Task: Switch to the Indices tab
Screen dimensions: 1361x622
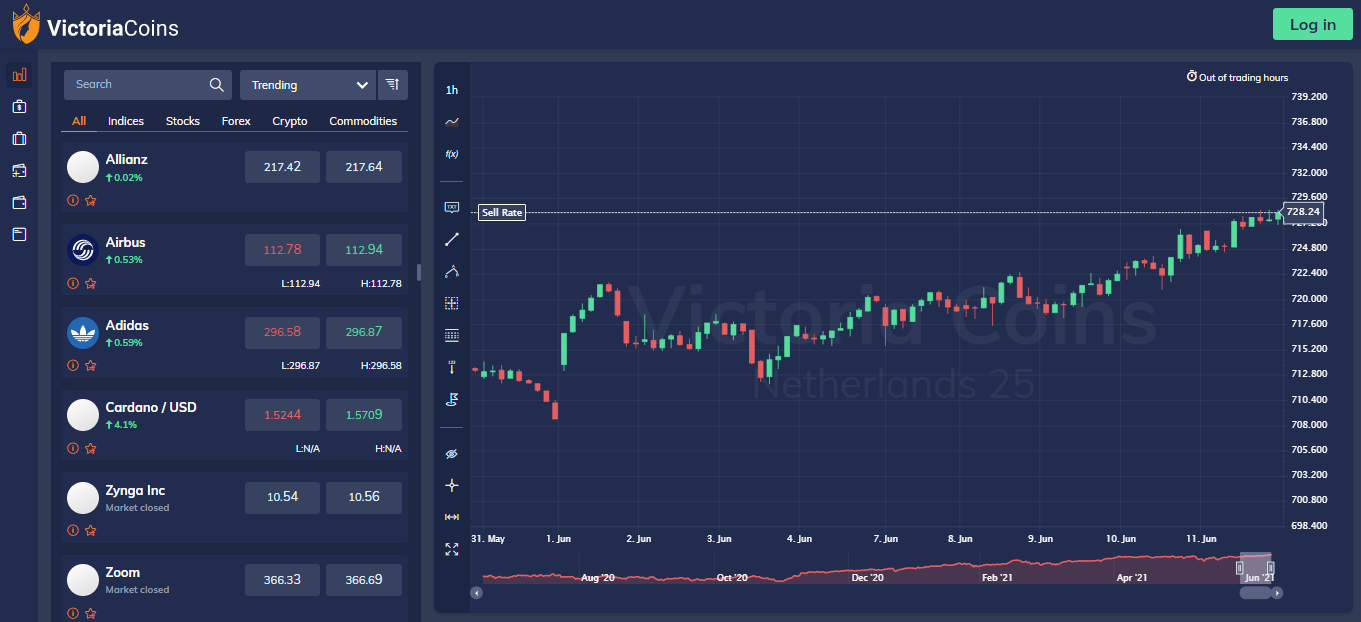Action: pos(126,121)
